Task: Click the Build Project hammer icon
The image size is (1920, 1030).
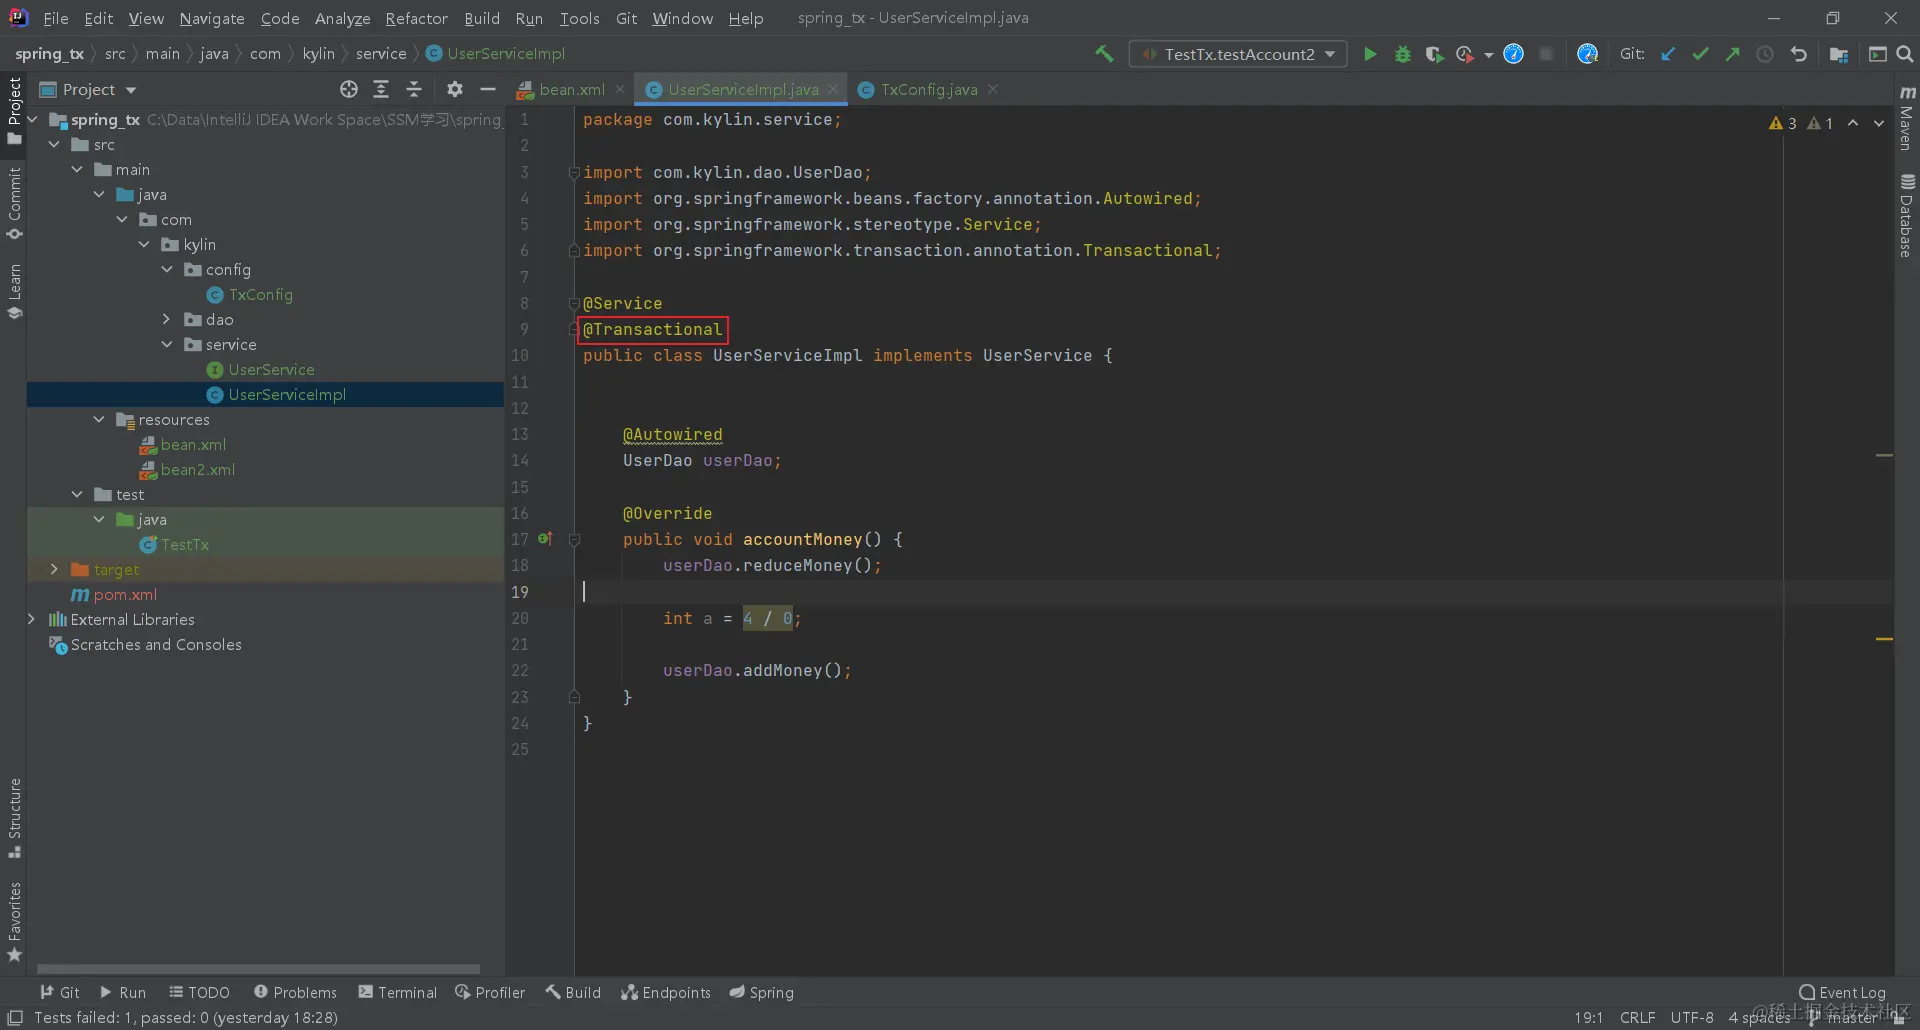Action: [1104, 54]
